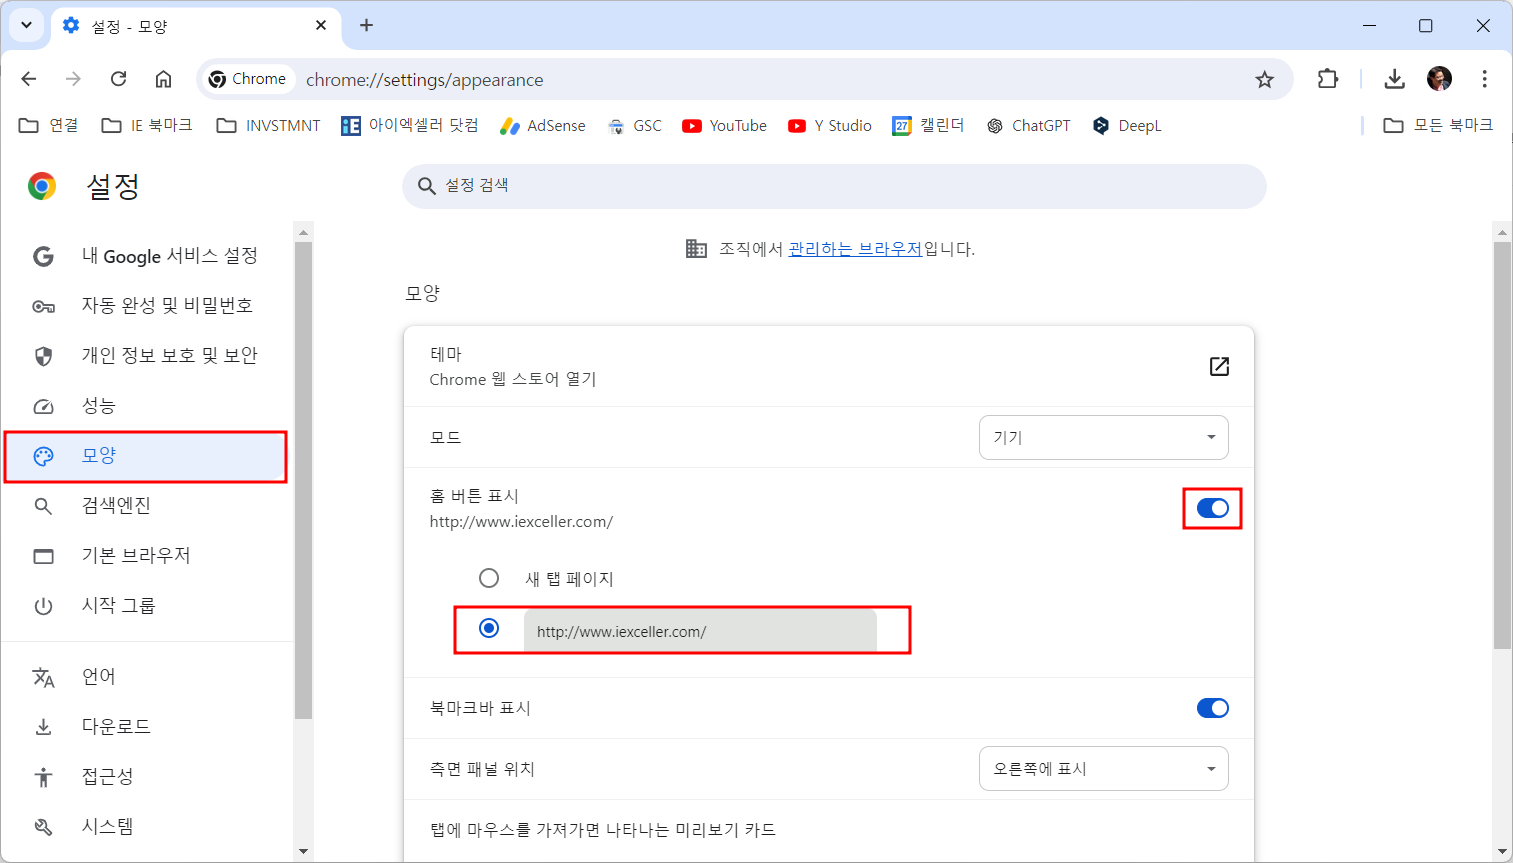Open a new tab with plus button
The image size is (1513, 863).
coord(366,25)
